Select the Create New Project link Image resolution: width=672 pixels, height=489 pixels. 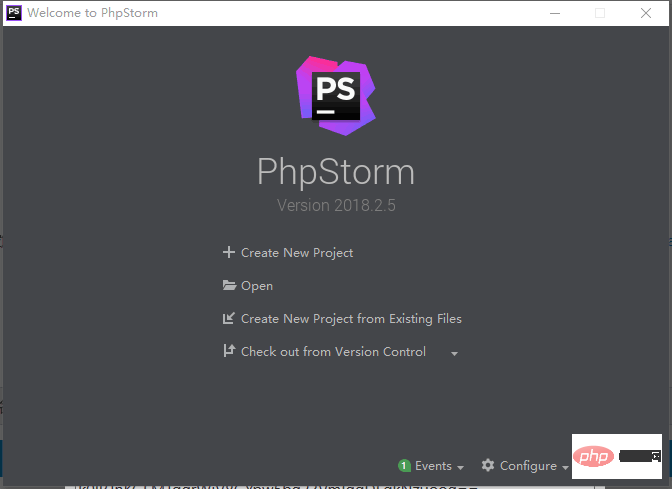(297, 253)
